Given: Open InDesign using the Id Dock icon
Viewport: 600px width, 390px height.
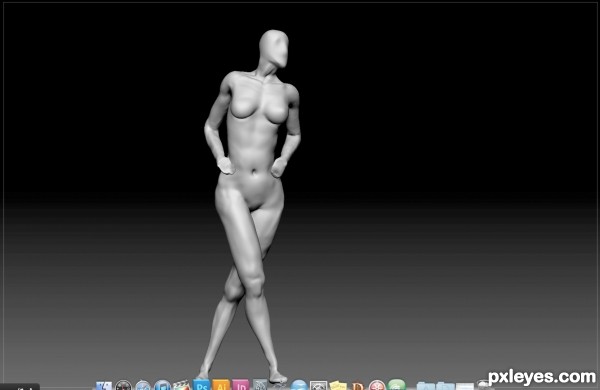Looking at the screenshot, I should 241,385.
